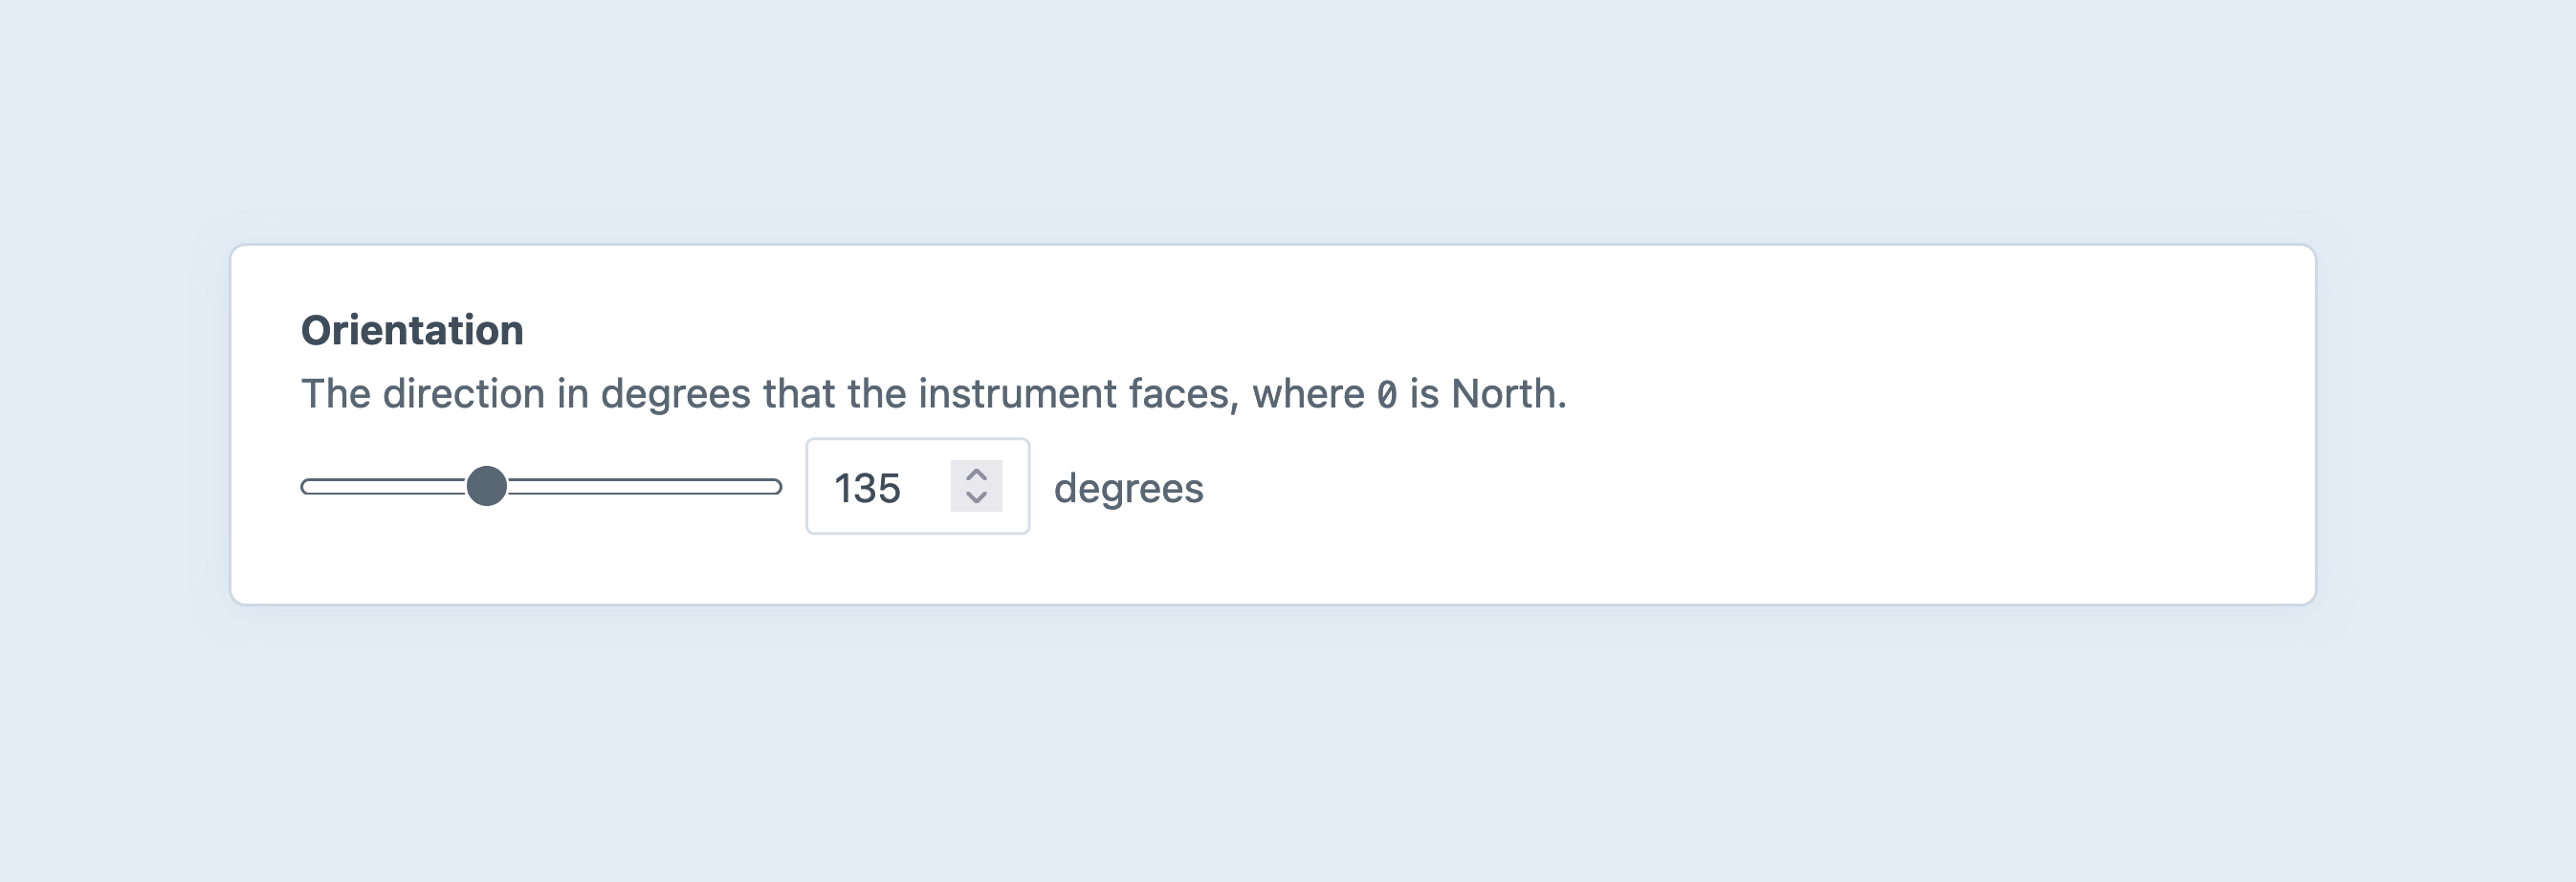This screenshot has width=2576, height=882.
Task: Click the decrement arrow in degrees input
Action: point(976,497)
